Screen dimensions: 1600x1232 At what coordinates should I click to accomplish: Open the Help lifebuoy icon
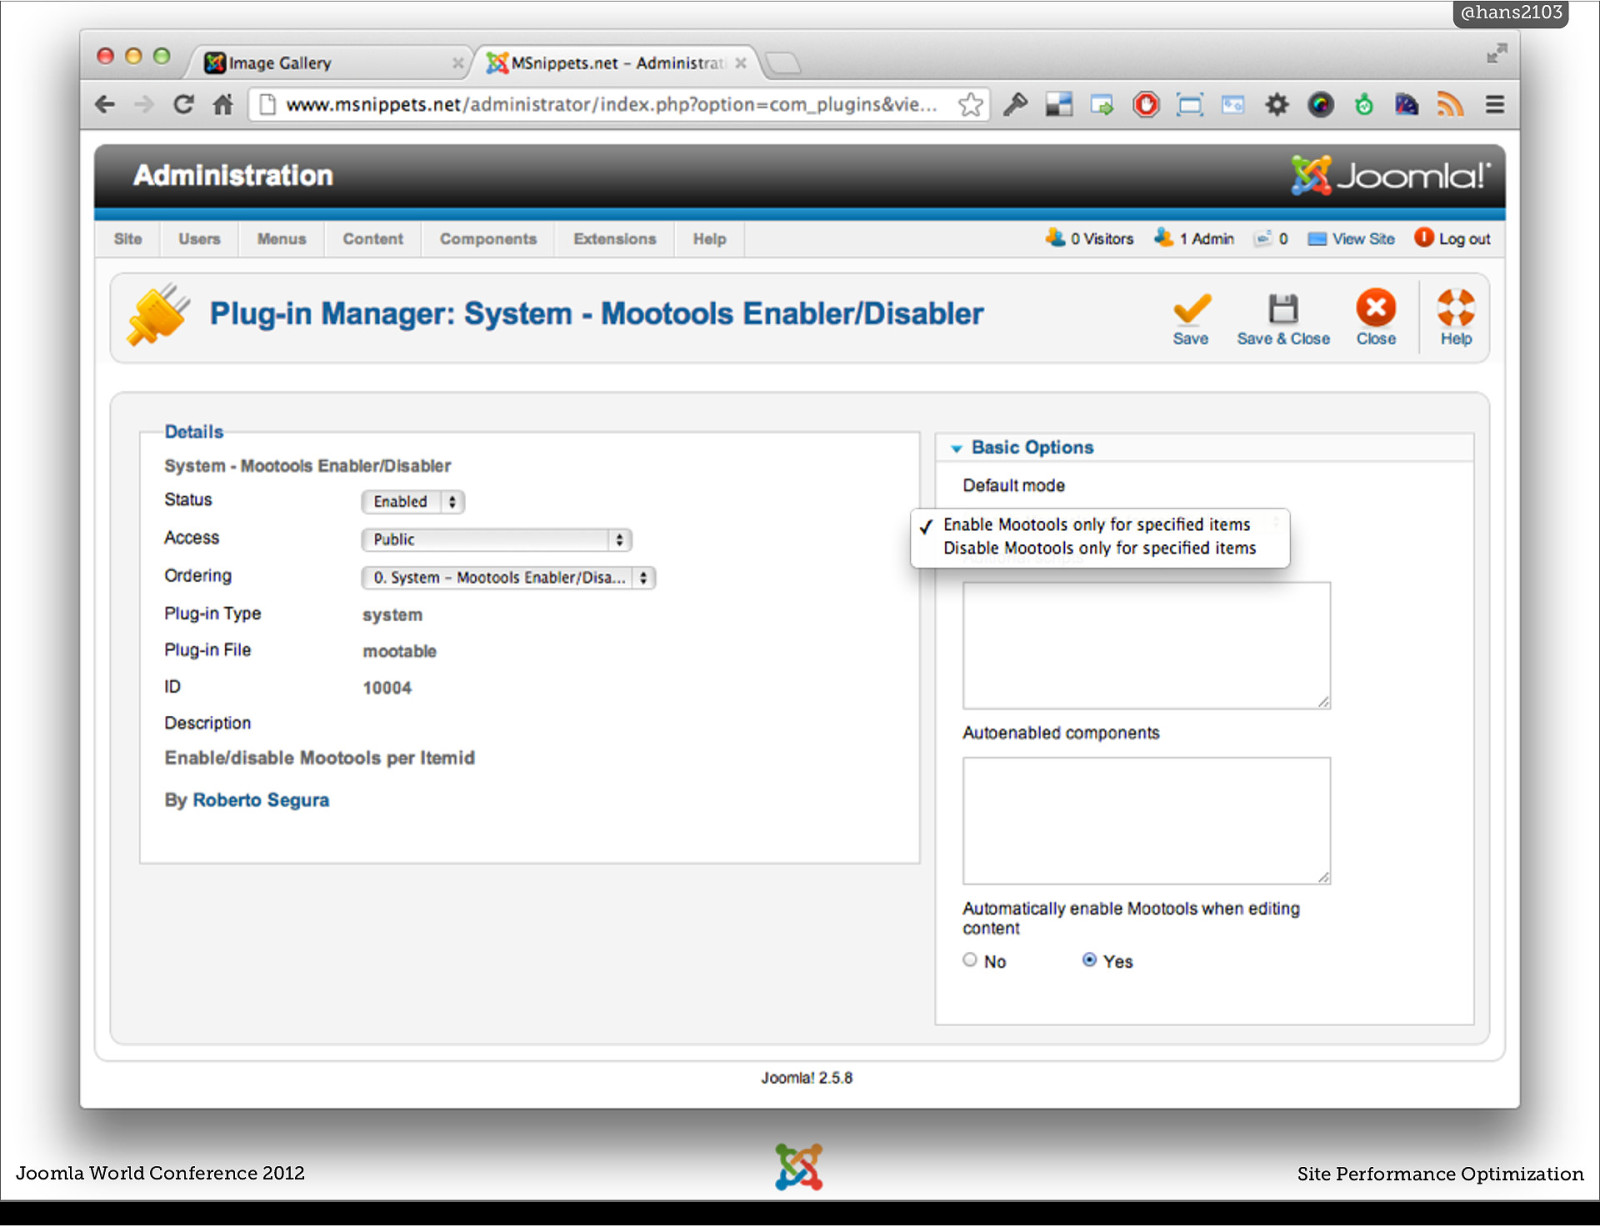click(1456, 308)
